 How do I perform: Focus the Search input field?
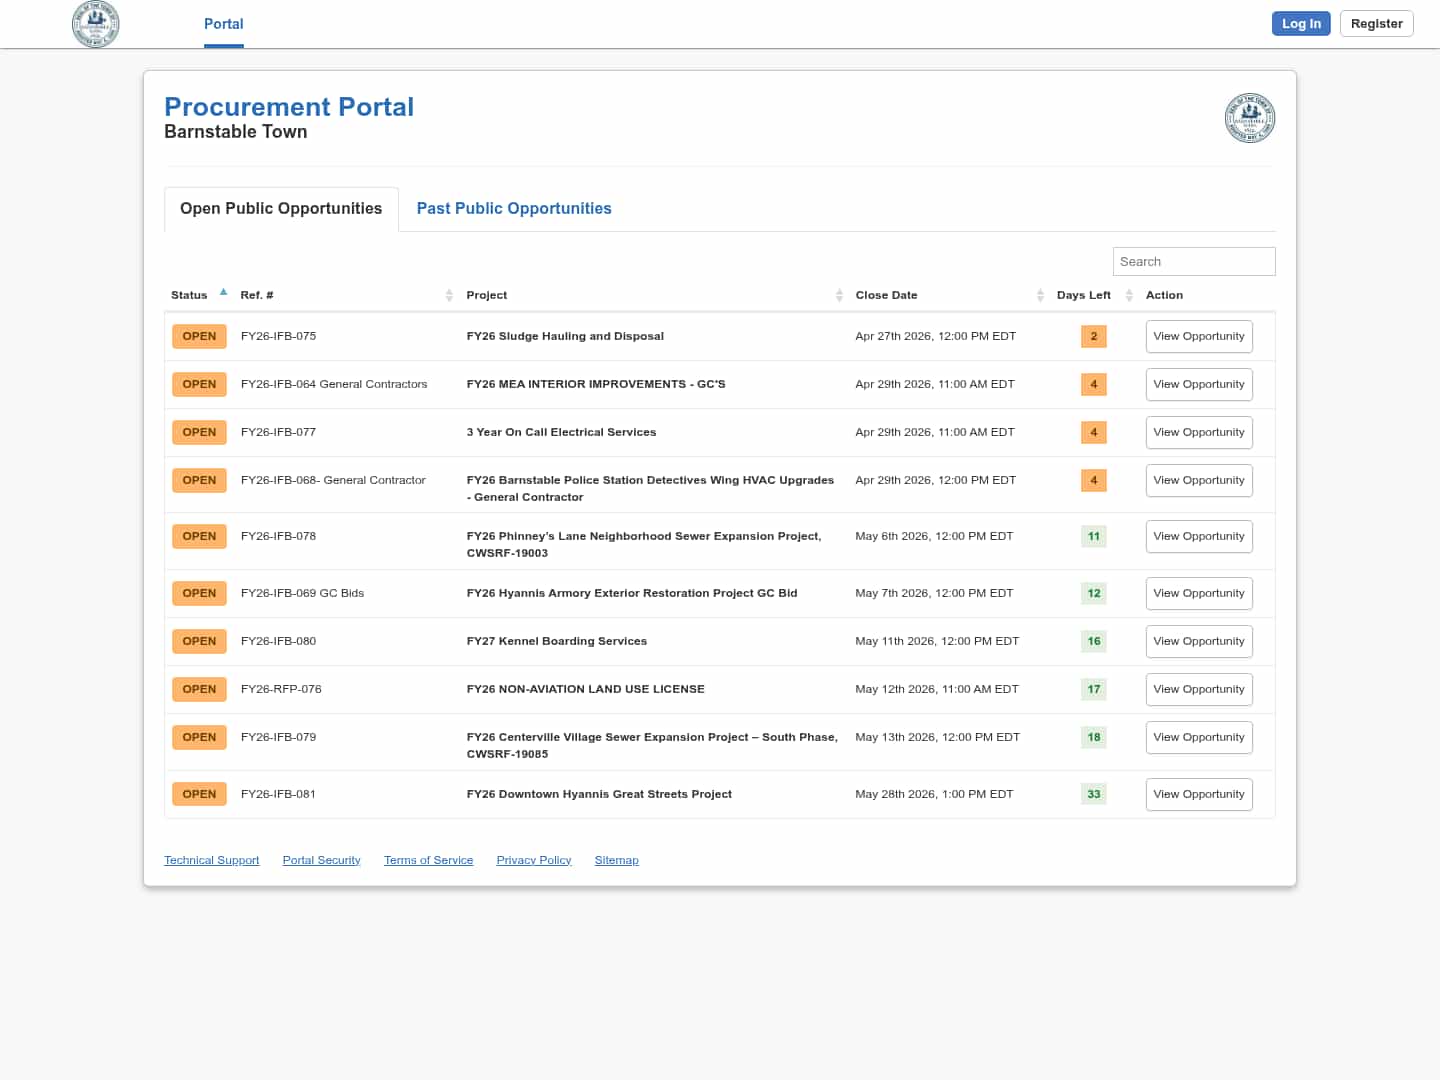coord(1193,262)
